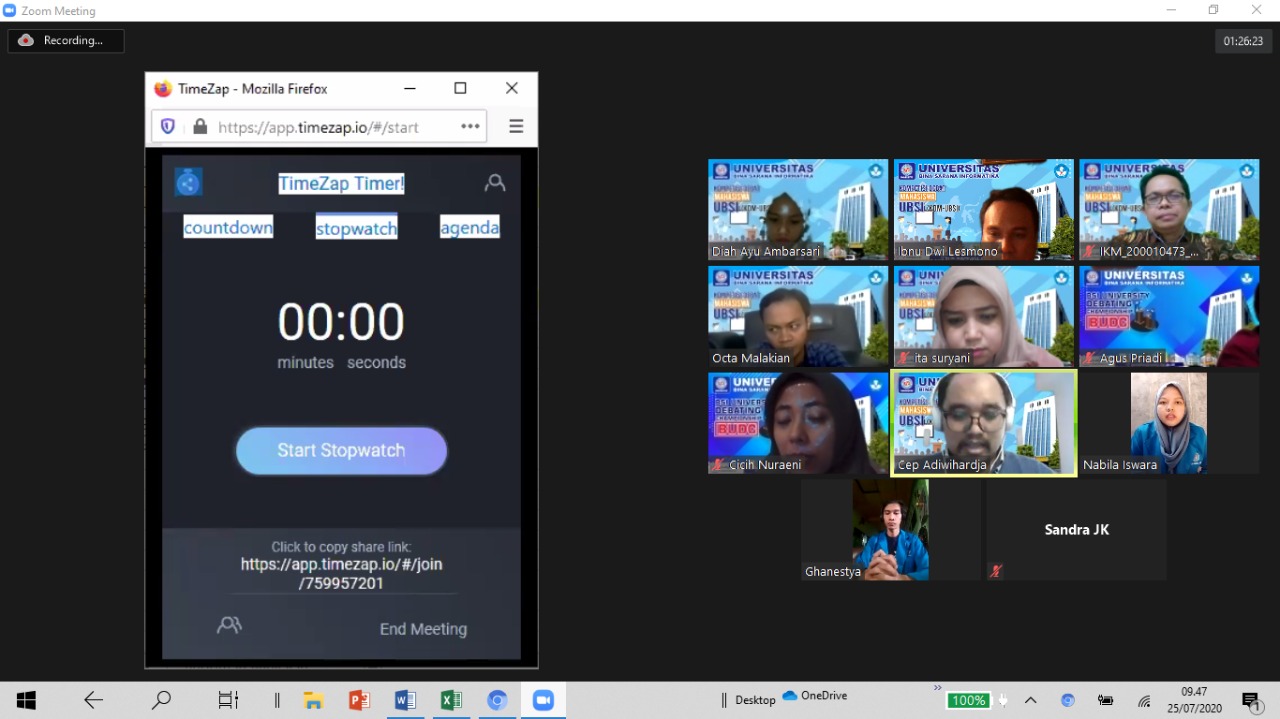The width and height of the screenshot is (1280, 719).
Task: Open Word from taskbar
Action: tap(405, 701)
